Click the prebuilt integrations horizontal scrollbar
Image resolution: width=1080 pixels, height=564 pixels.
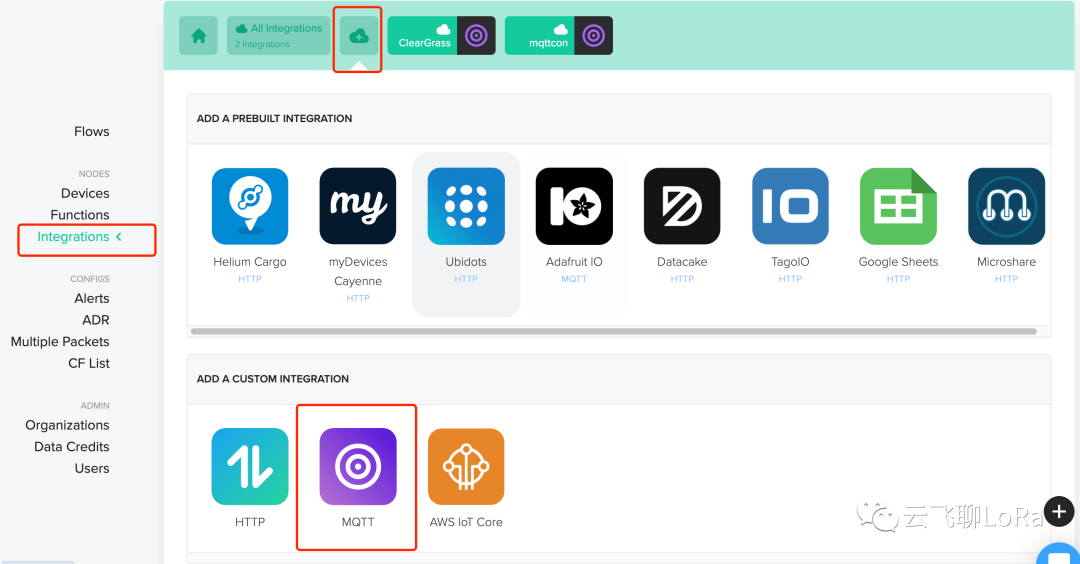coord(614,331)
